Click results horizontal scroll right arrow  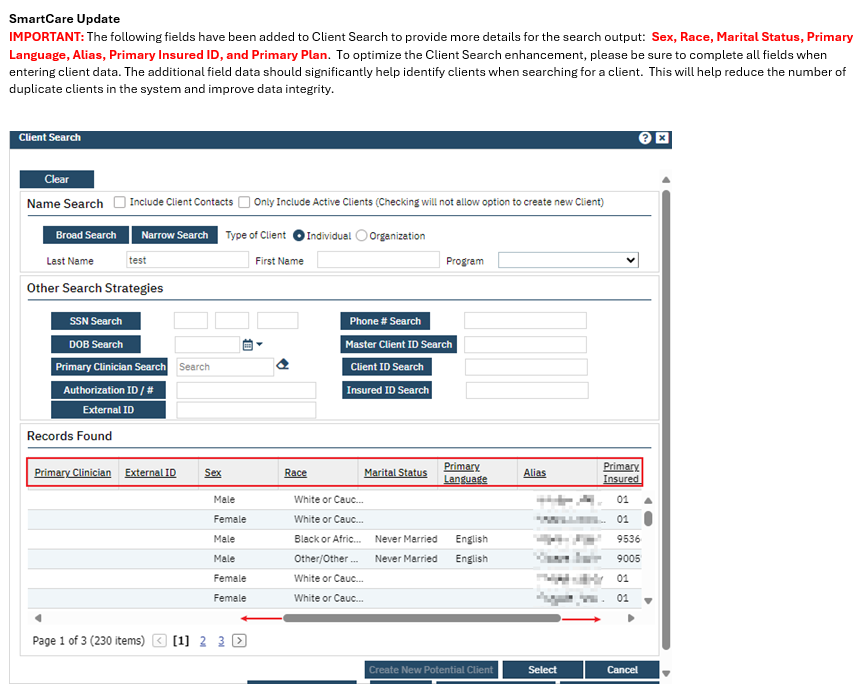point(631,618)
